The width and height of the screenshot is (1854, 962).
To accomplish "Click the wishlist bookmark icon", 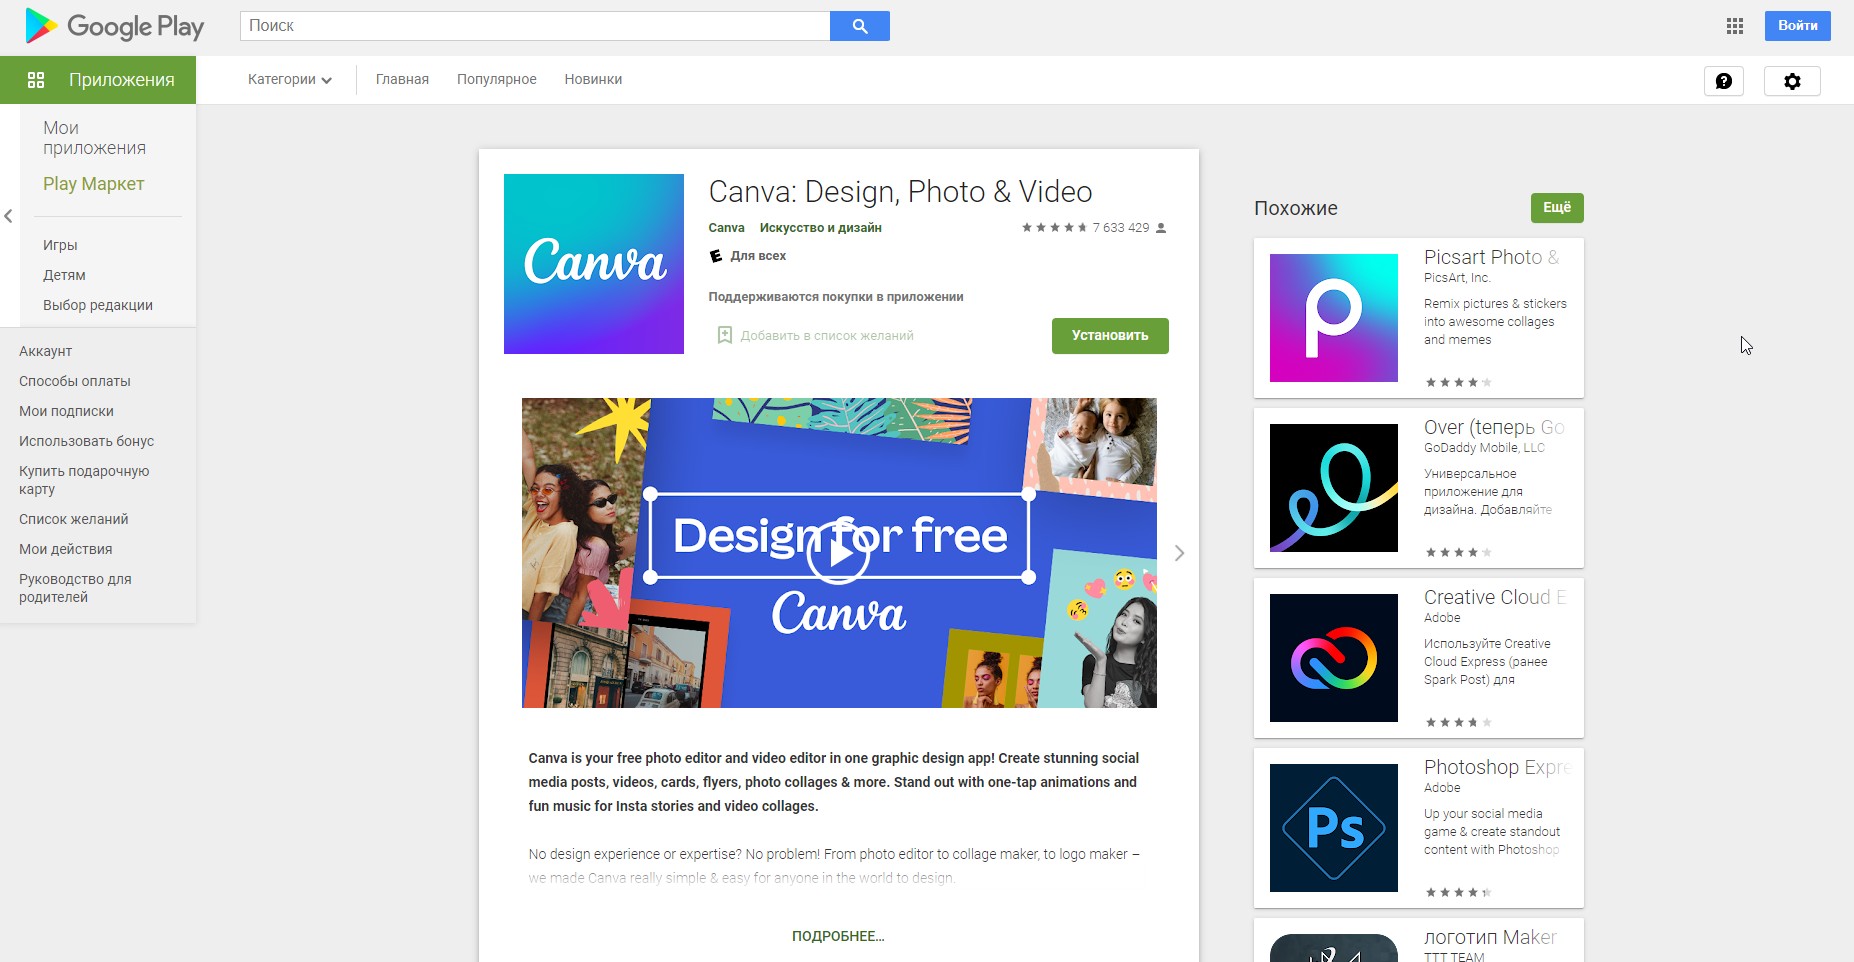I will 724,335.
